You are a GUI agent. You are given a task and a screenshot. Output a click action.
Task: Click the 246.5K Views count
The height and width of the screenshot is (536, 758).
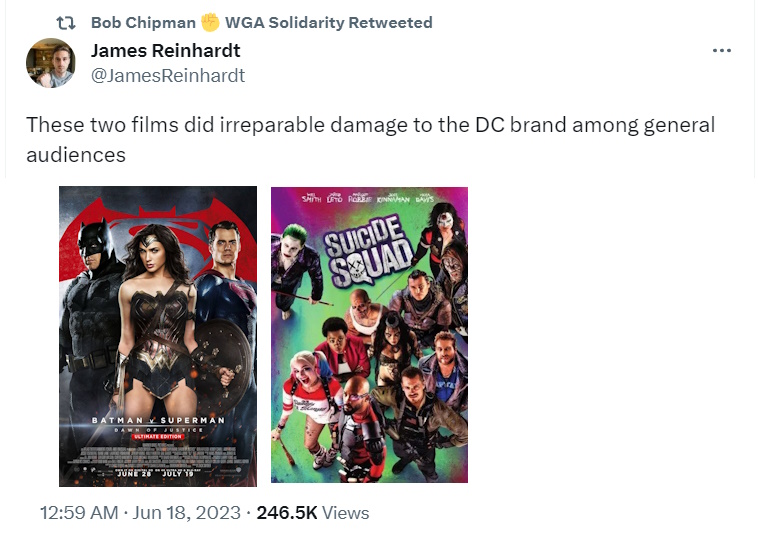click(x=313, y=513)
